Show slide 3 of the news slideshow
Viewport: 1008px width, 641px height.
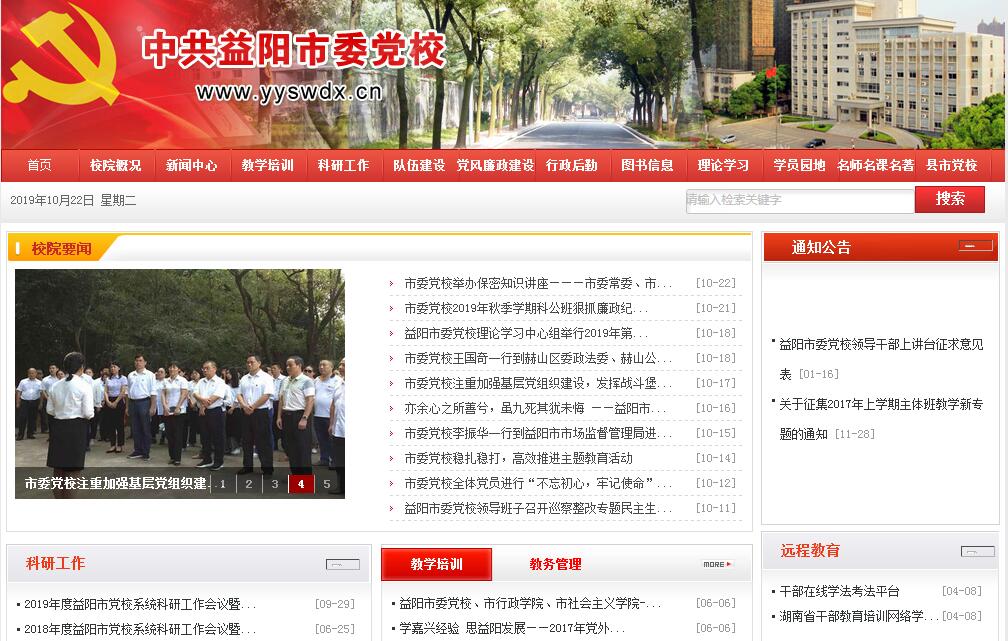tap(274, 484)
